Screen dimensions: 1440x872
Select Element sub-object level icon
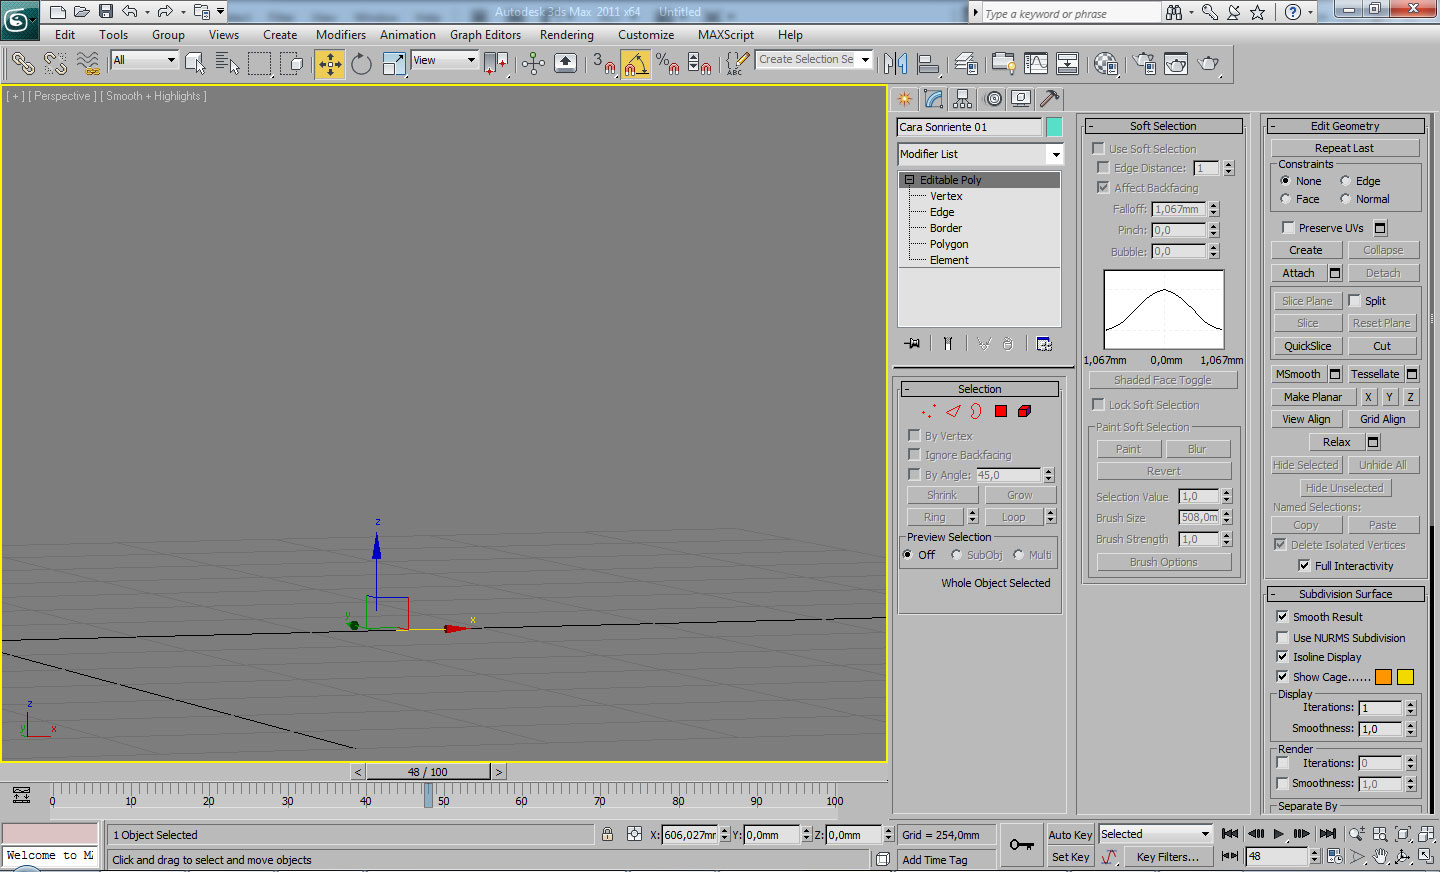[1024, 411]
